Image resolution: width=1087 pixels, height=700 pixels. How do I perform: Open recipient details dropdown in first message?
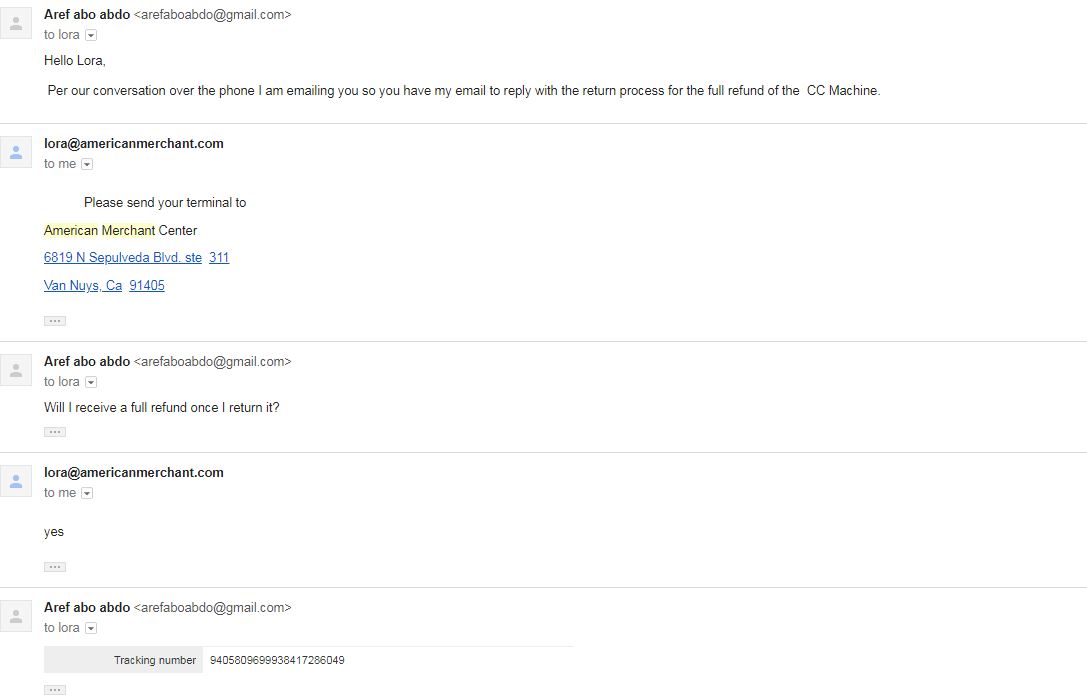[91, 35]
